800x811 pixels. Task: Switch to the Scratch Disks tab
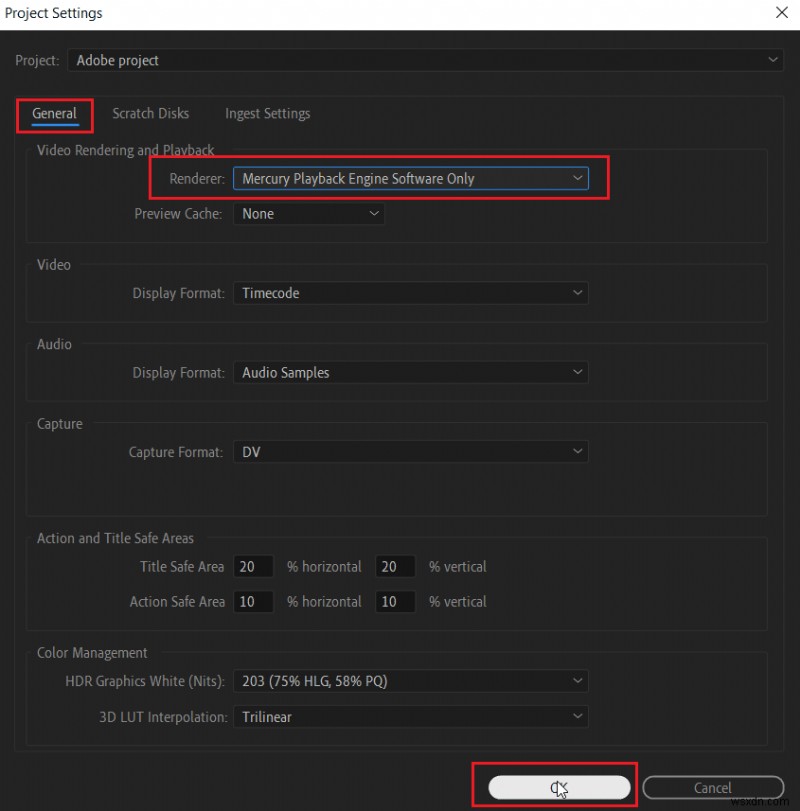click(150, 113)
